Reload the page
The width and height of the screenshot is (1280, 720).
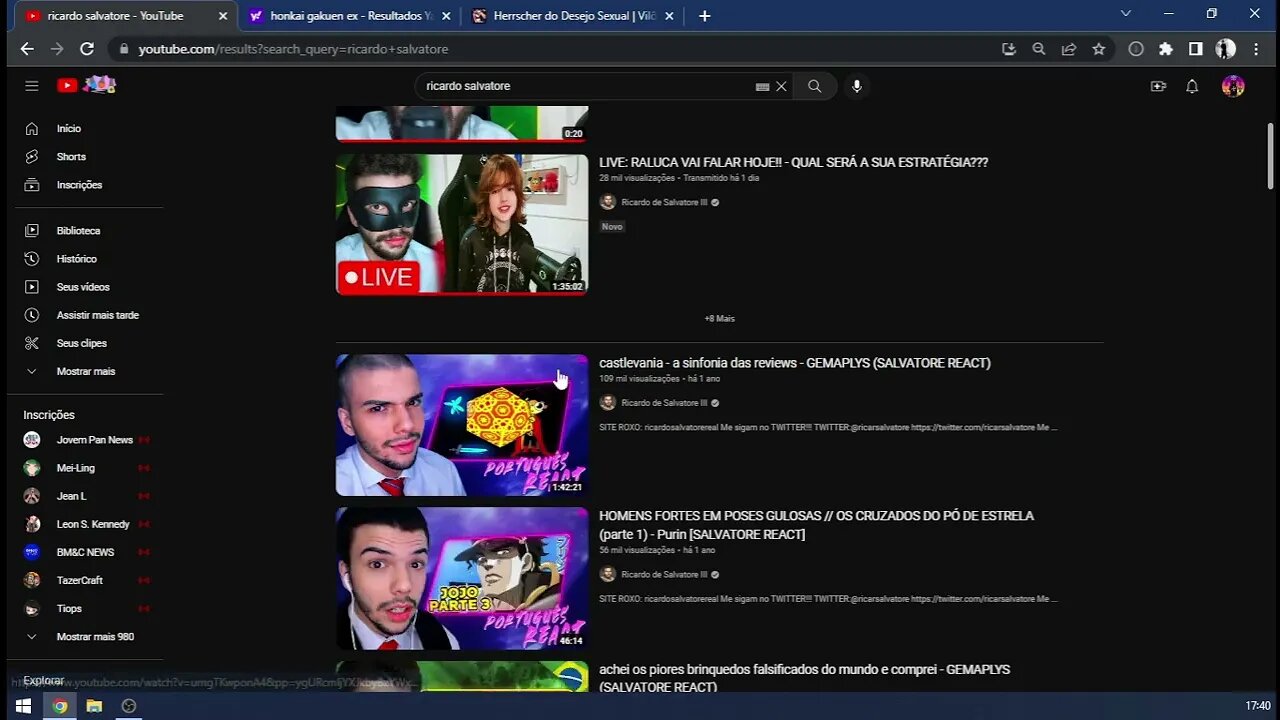[x=87, y=49]
